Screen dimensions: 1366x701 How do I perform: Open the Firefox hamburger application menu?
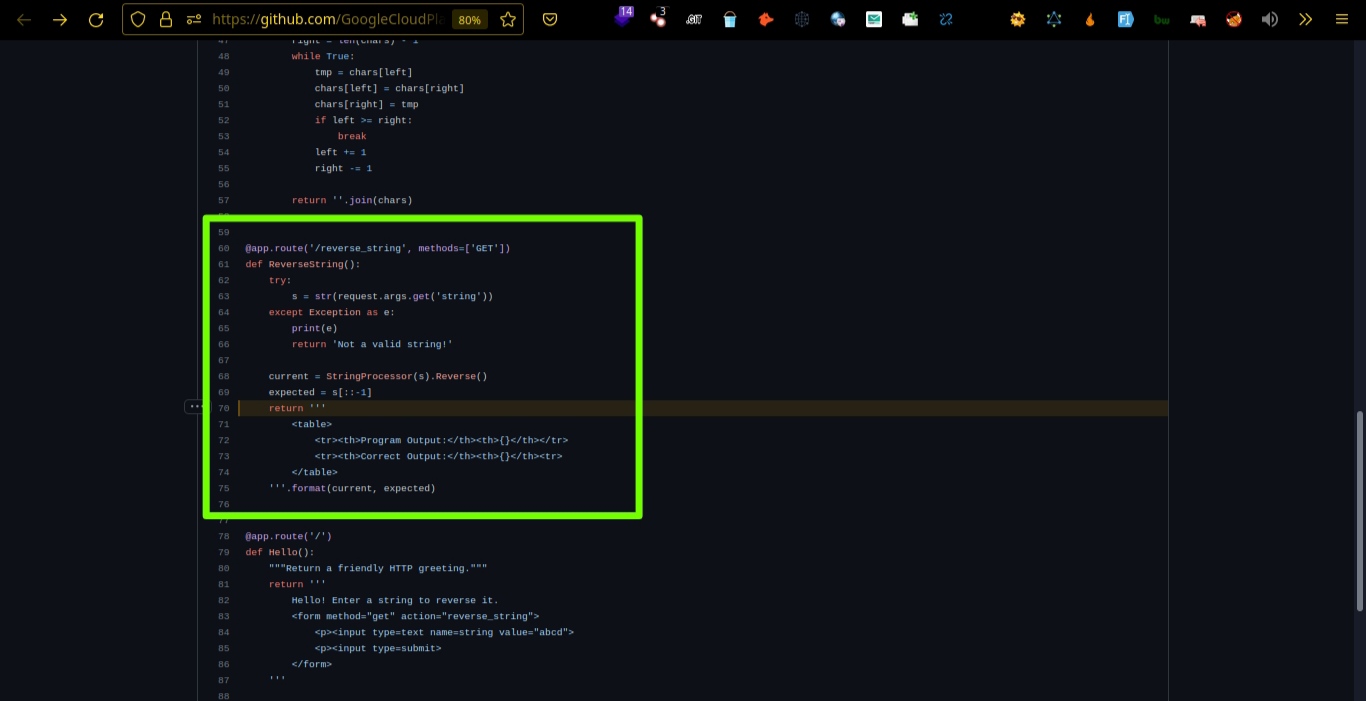point(1342,19)
